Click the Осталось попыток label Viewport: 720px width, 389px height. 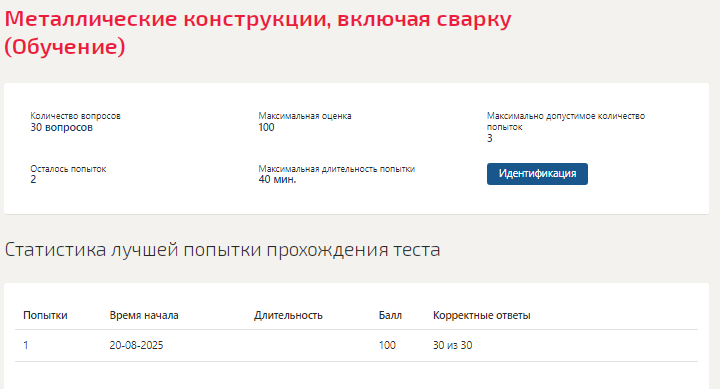click(68, 169)
